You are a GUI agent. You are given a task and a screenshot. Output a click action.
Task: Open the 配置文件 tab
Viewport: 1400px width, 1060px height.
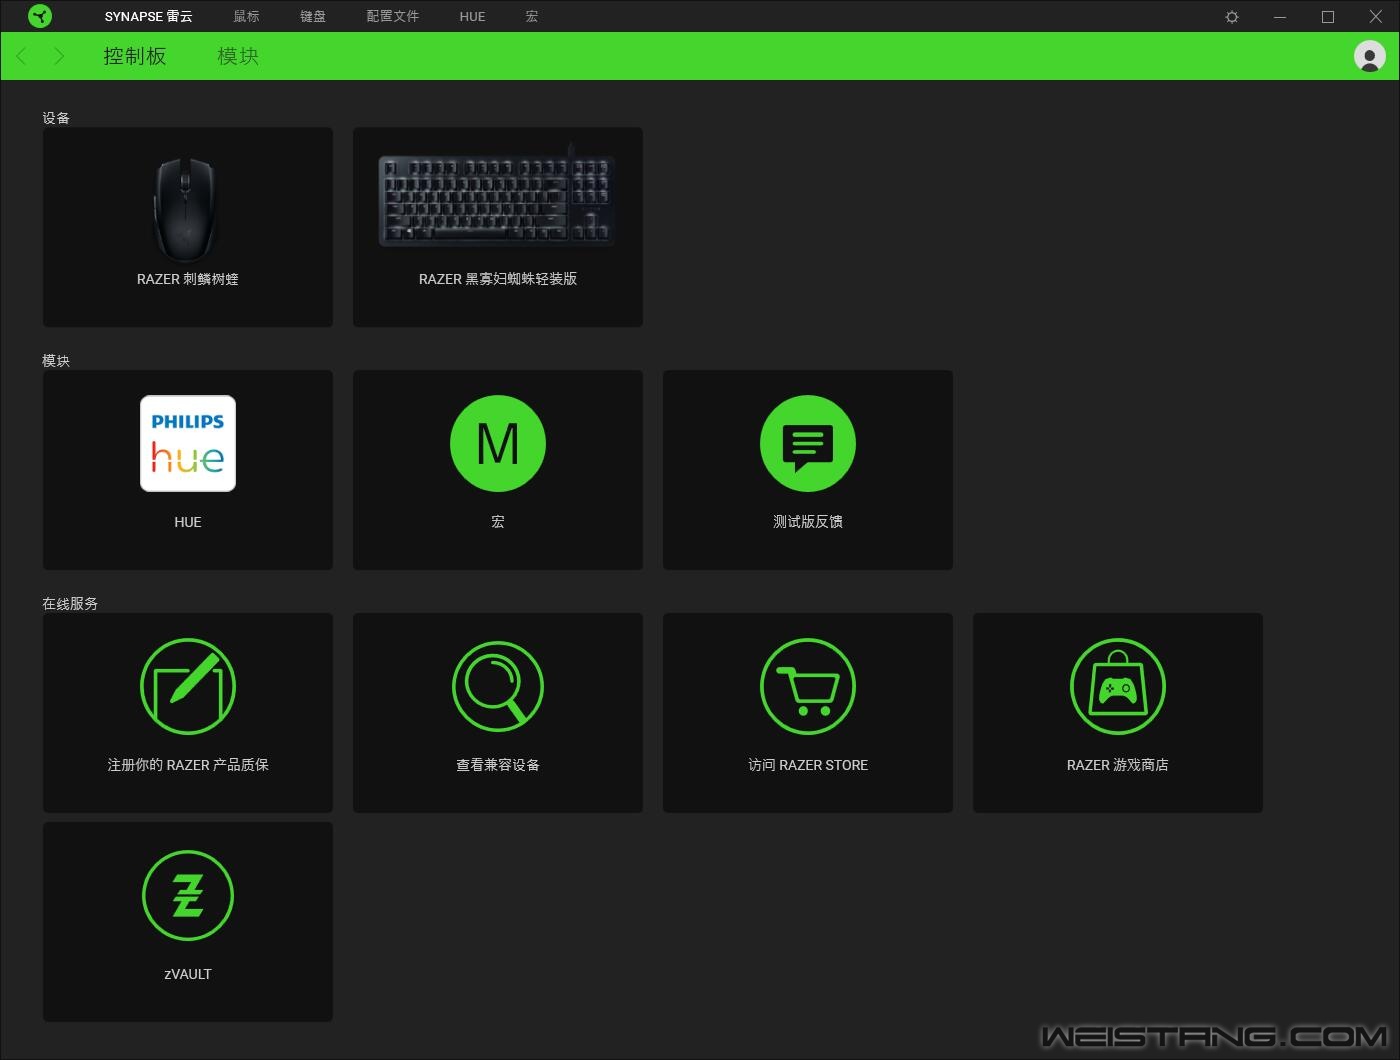(x=393, y=16)
